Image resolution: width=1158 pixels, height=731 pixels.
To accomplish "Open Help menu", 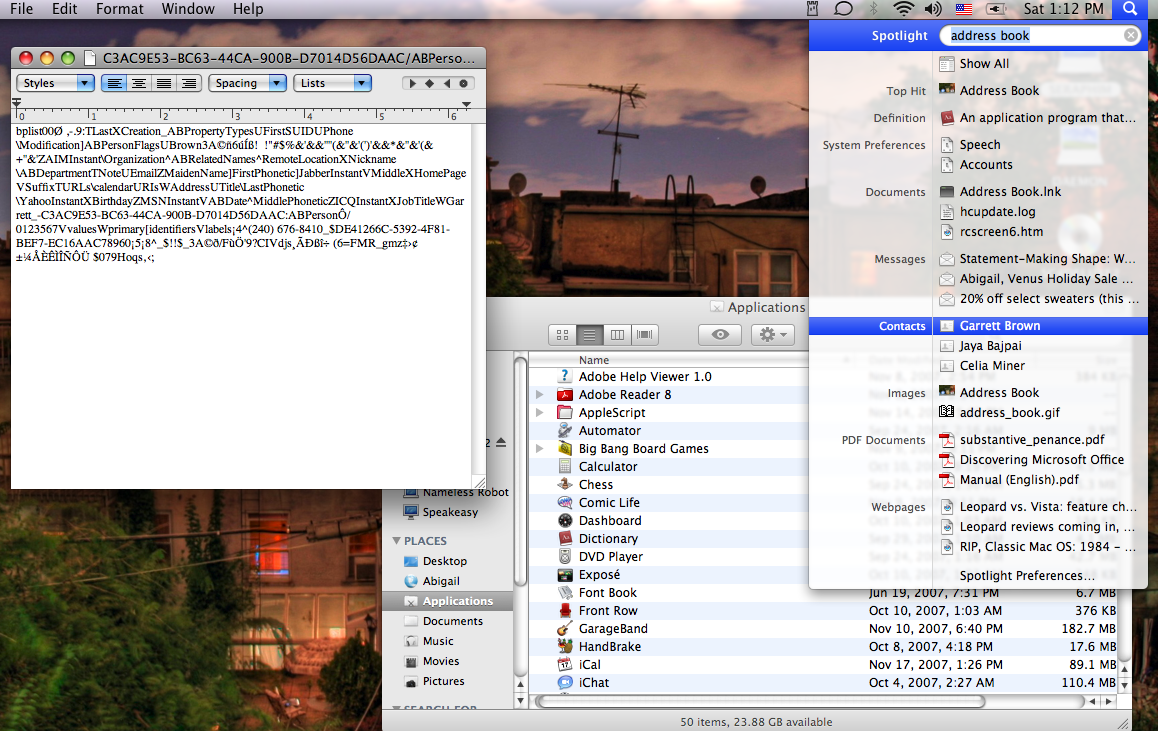I will point(248,9).
